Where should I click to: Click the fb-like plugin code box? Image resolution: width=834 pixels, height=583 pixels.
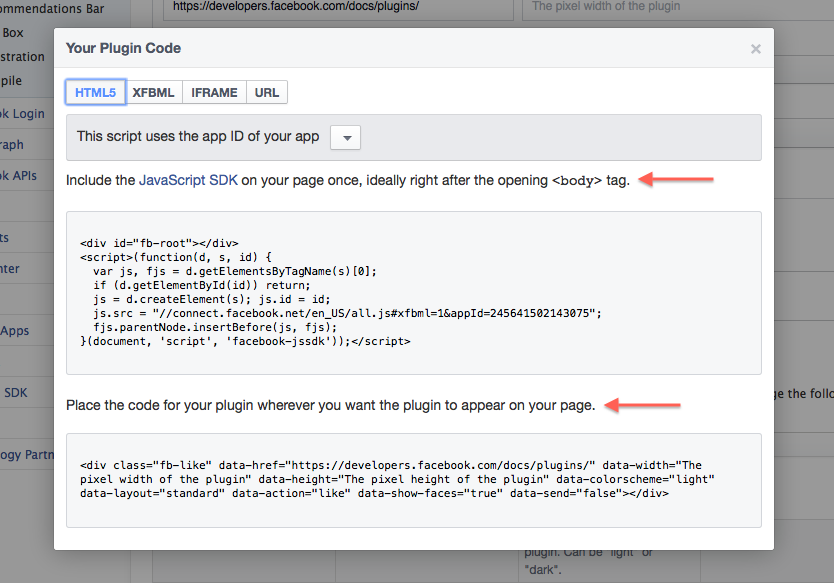(414, 480)
